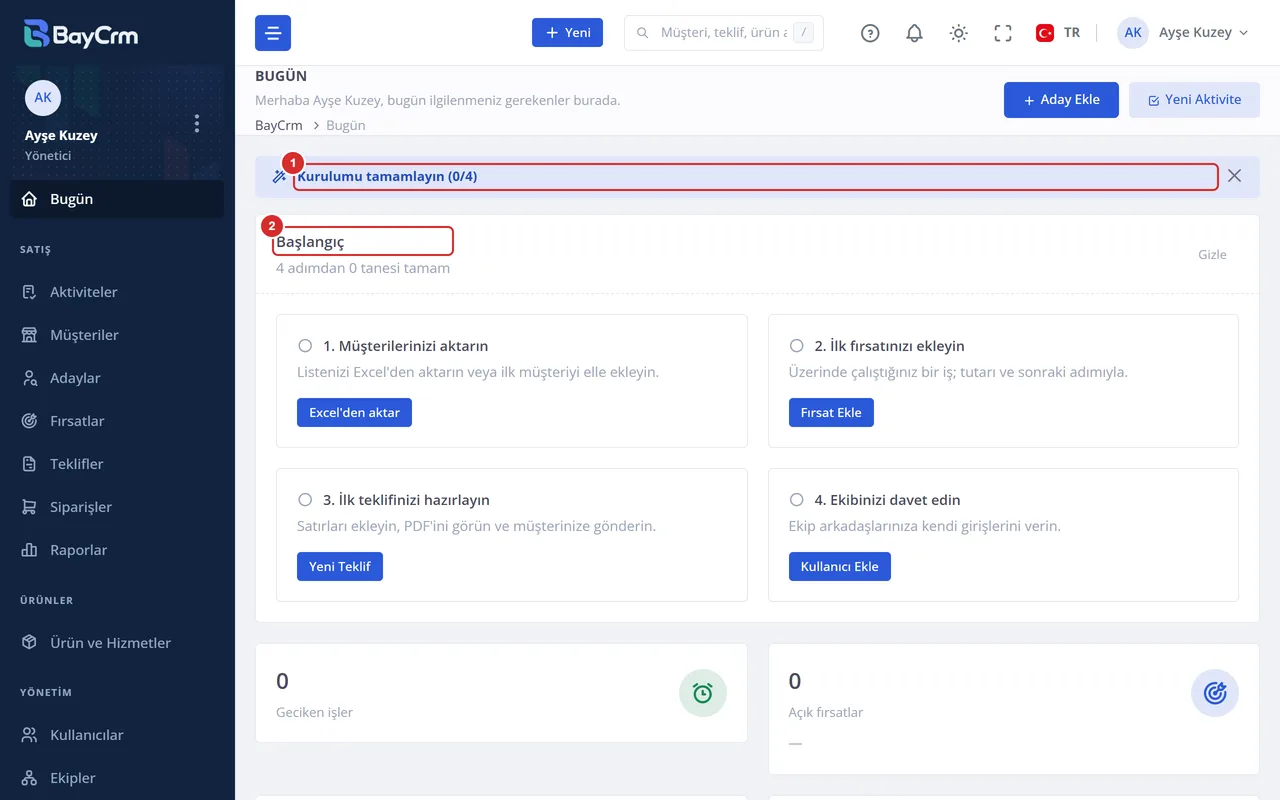Mark step 2 İlk fırsatınızı ekleyin circle

pyautogui.click(x=797, y=346)
